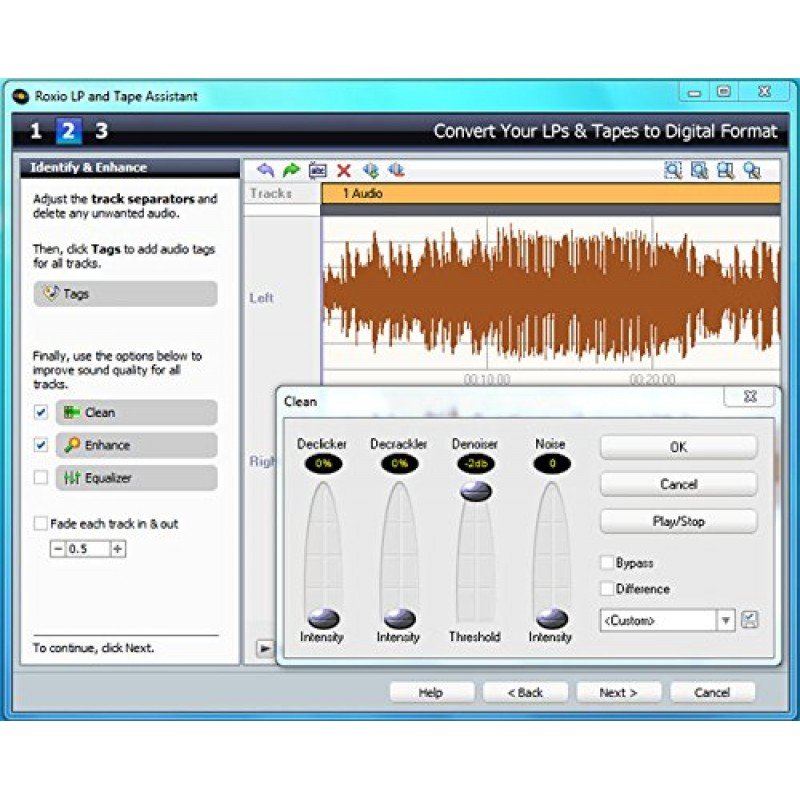The image size is (800, 800).
Task: Click the Noise intensity slider knob
Action: point(552,618)
